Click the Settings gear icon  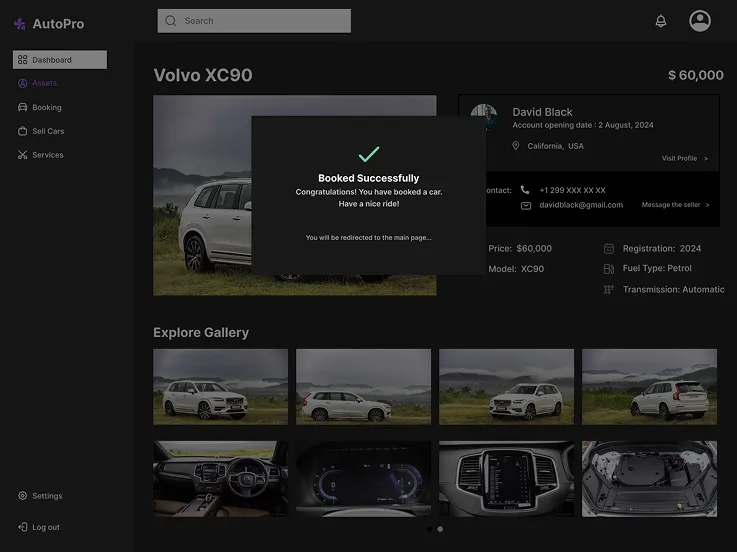[22, 496]
